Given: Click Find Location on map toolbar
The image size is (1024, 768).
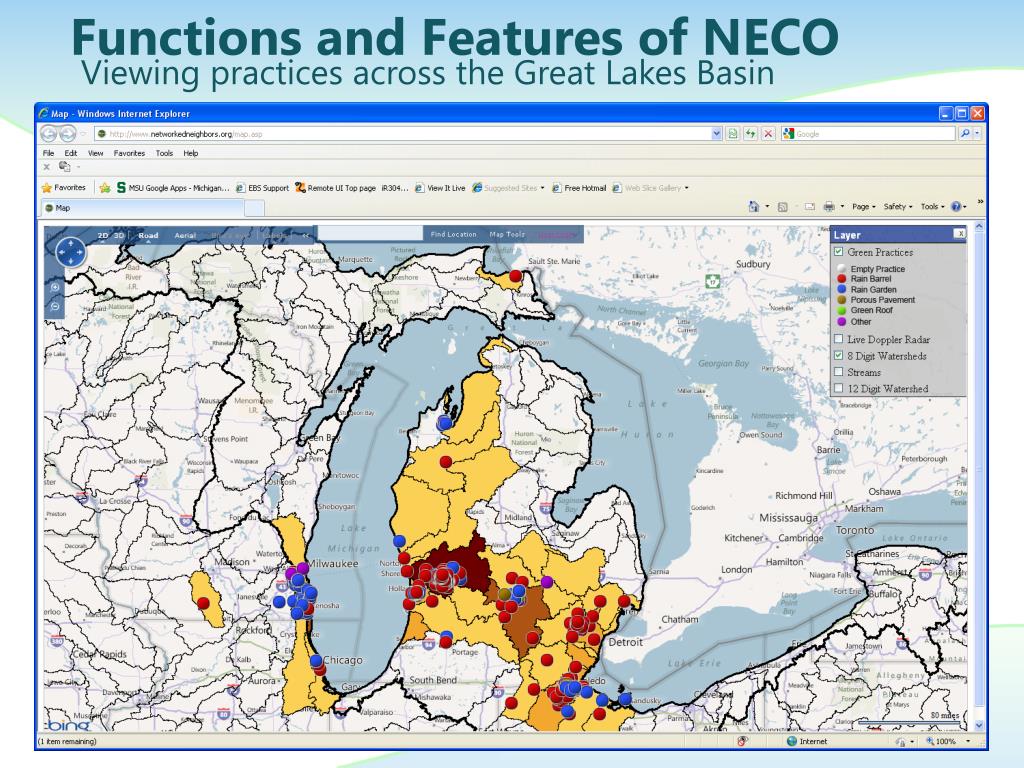Looking at the screenshot, I should click(x=453, y=234).
